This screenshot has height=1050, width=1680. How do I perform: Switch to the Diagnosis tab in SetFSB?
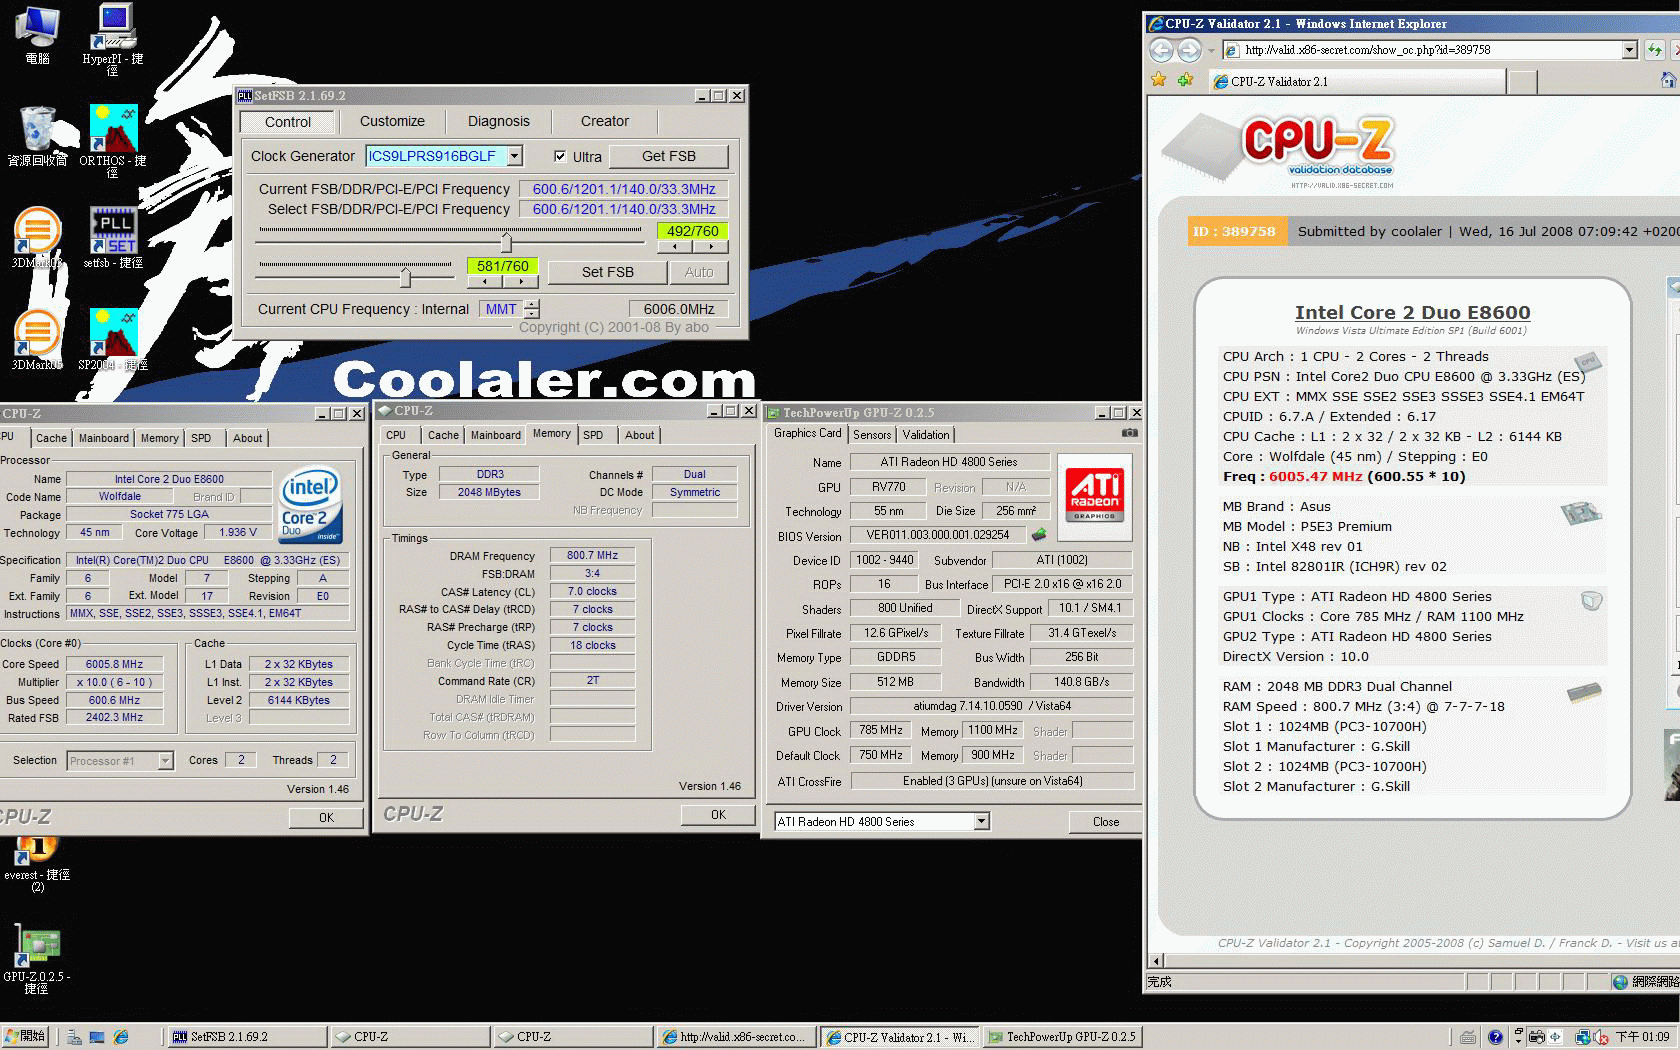coord(499,121)
